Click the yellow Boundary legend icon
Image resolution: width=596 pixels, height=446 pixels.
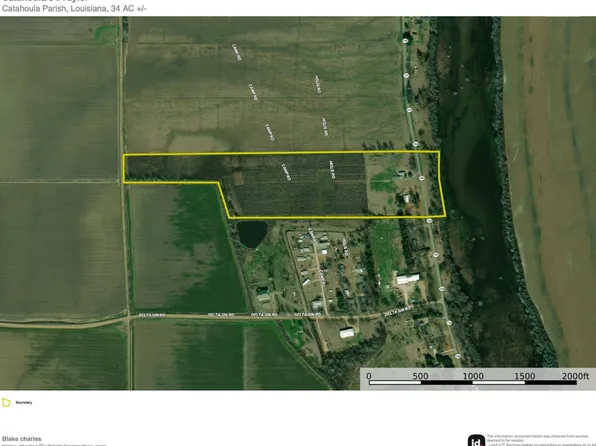click(6, 402)
